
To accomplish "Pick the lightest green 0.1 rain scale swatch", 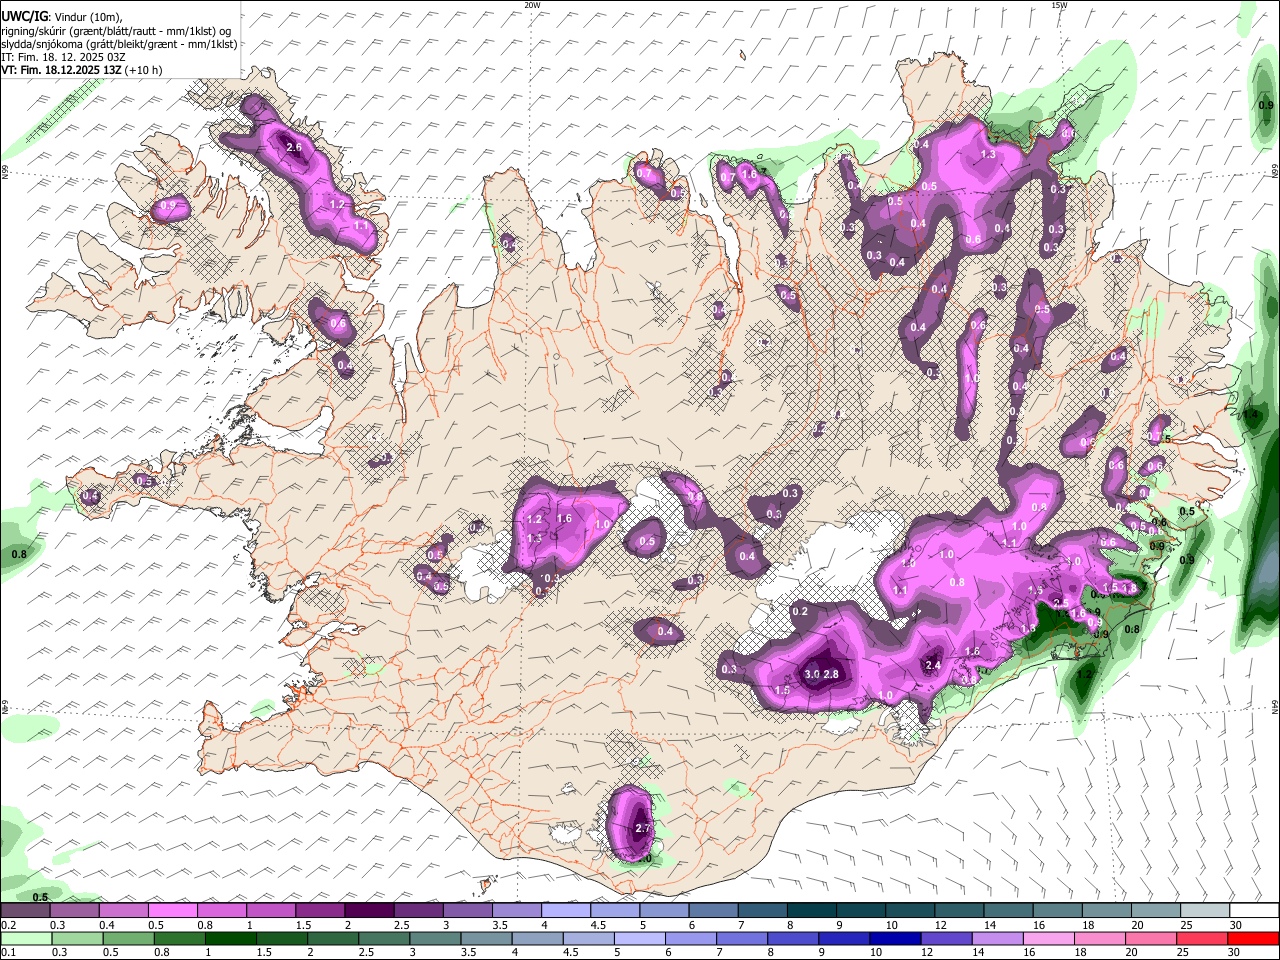I will click(x=26, y=938).
